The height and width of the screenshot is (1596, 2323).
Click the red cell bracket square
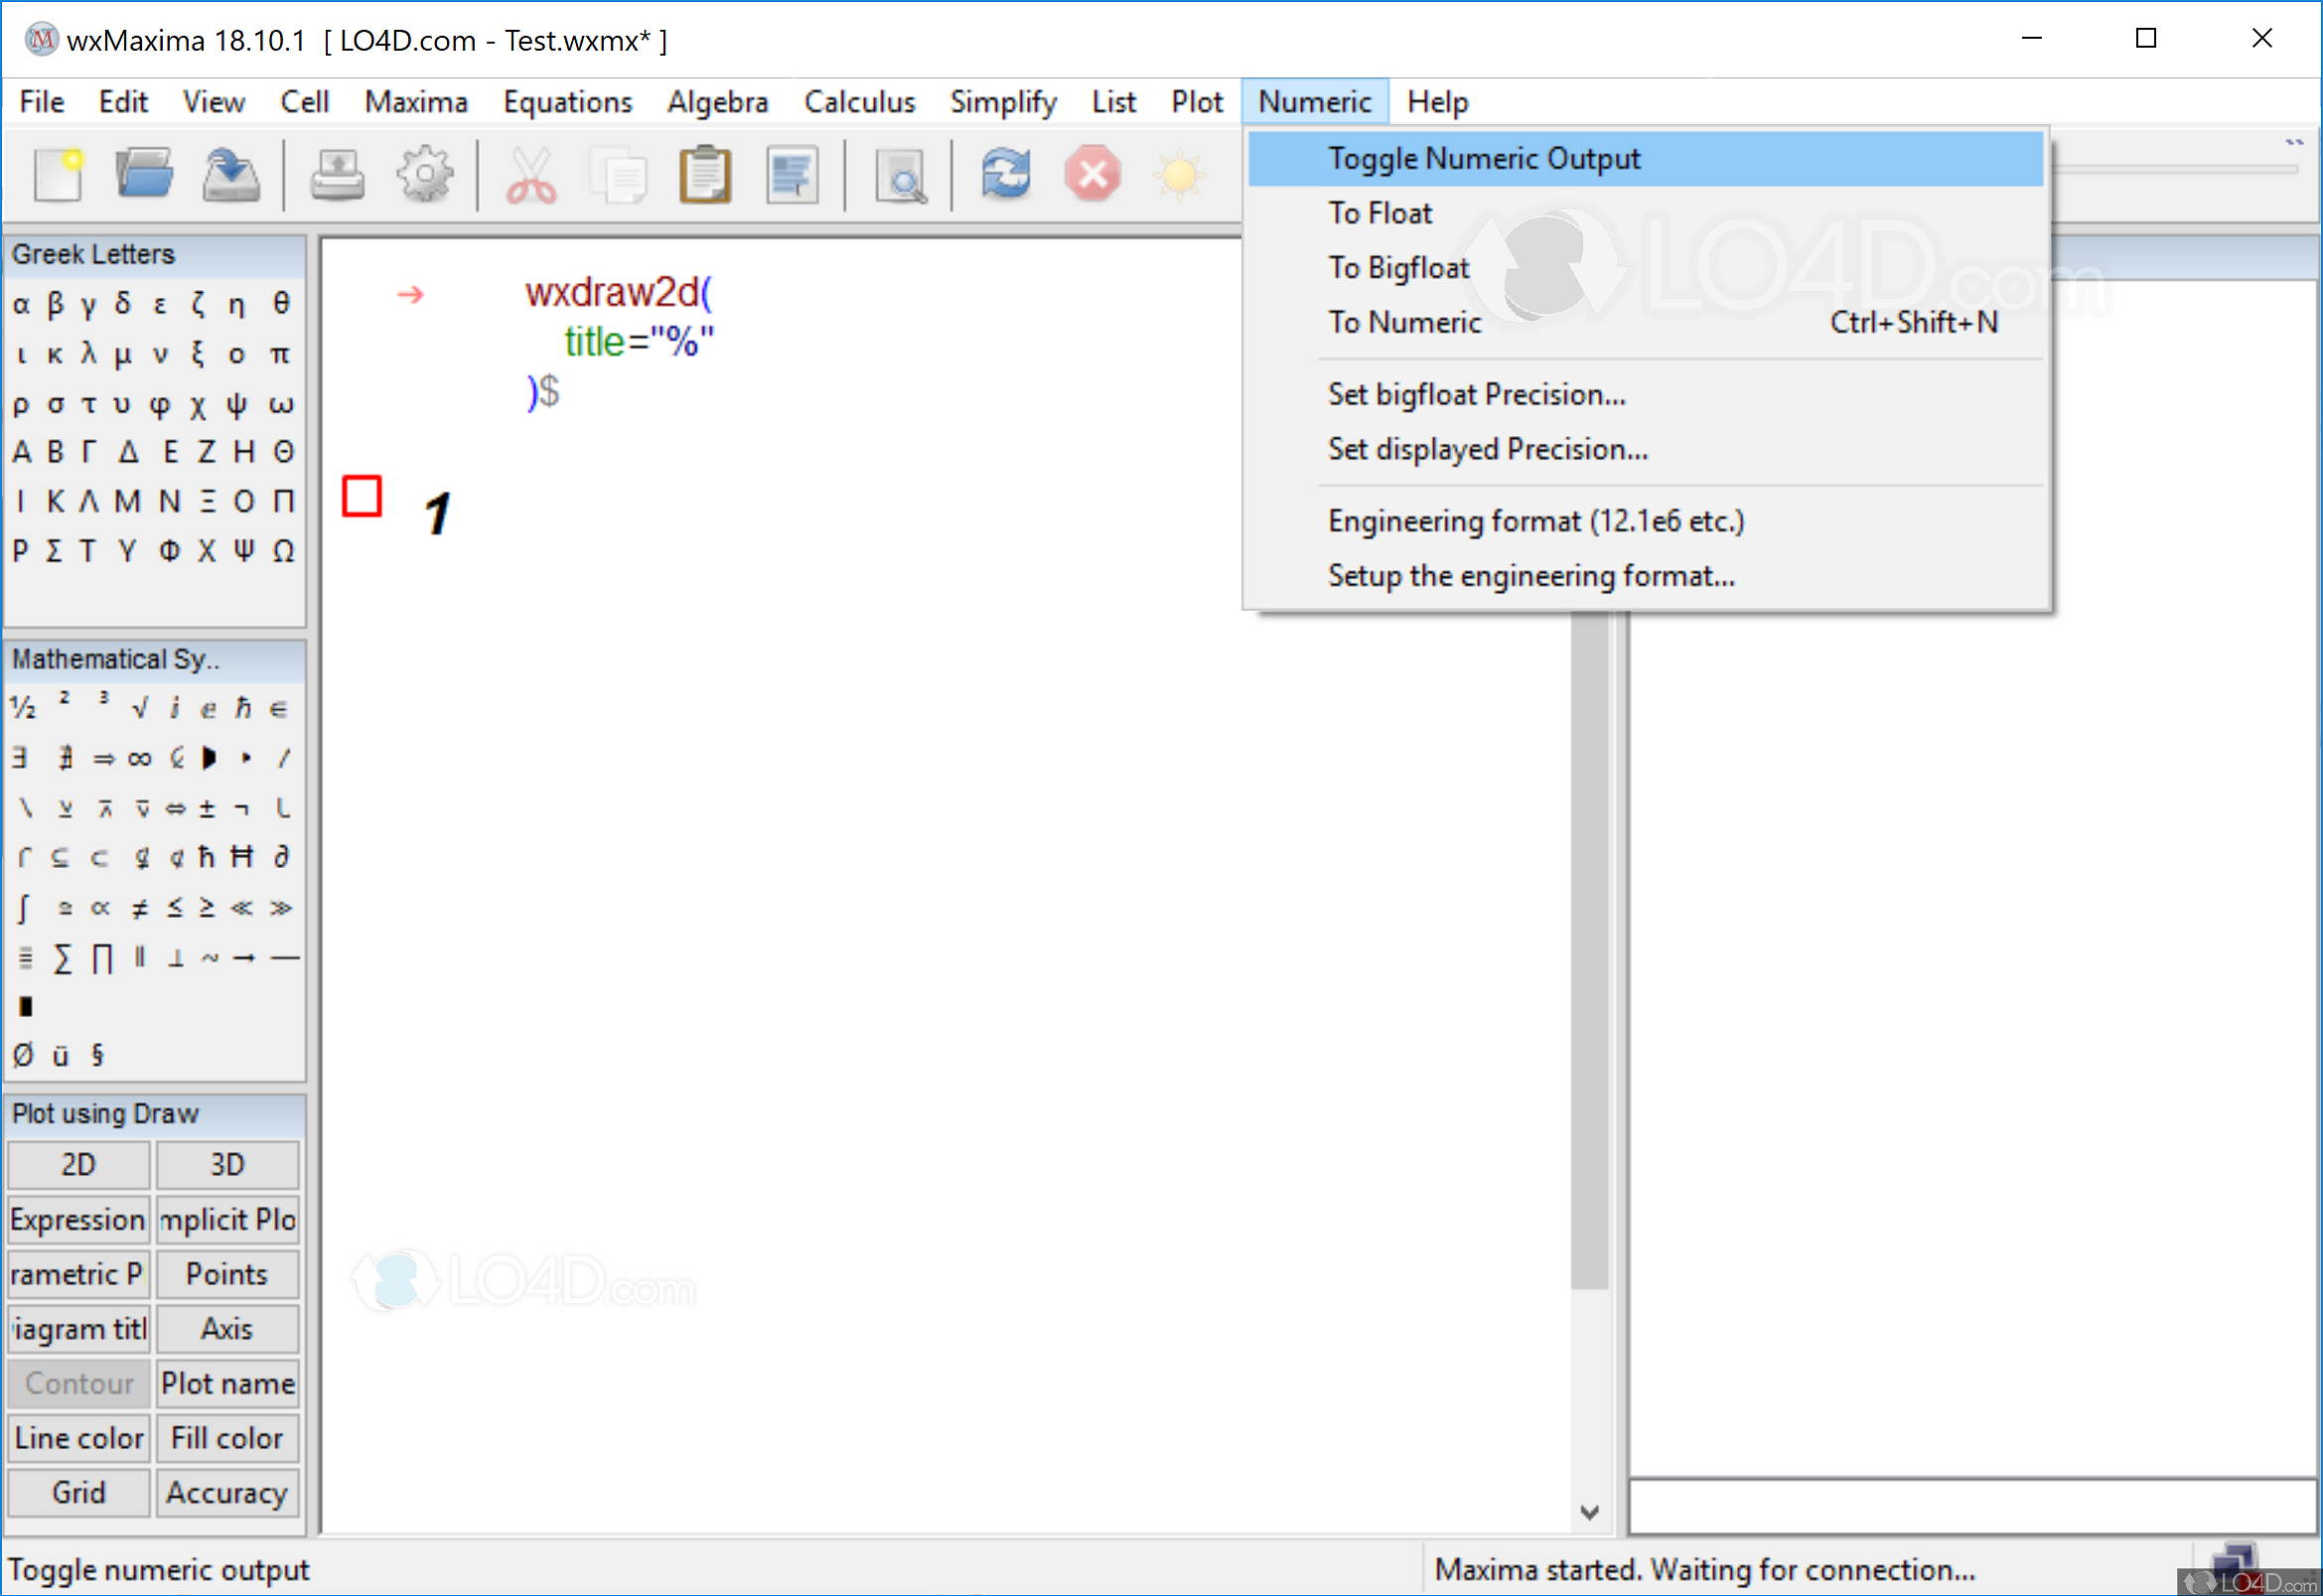[x=361, y=496]
